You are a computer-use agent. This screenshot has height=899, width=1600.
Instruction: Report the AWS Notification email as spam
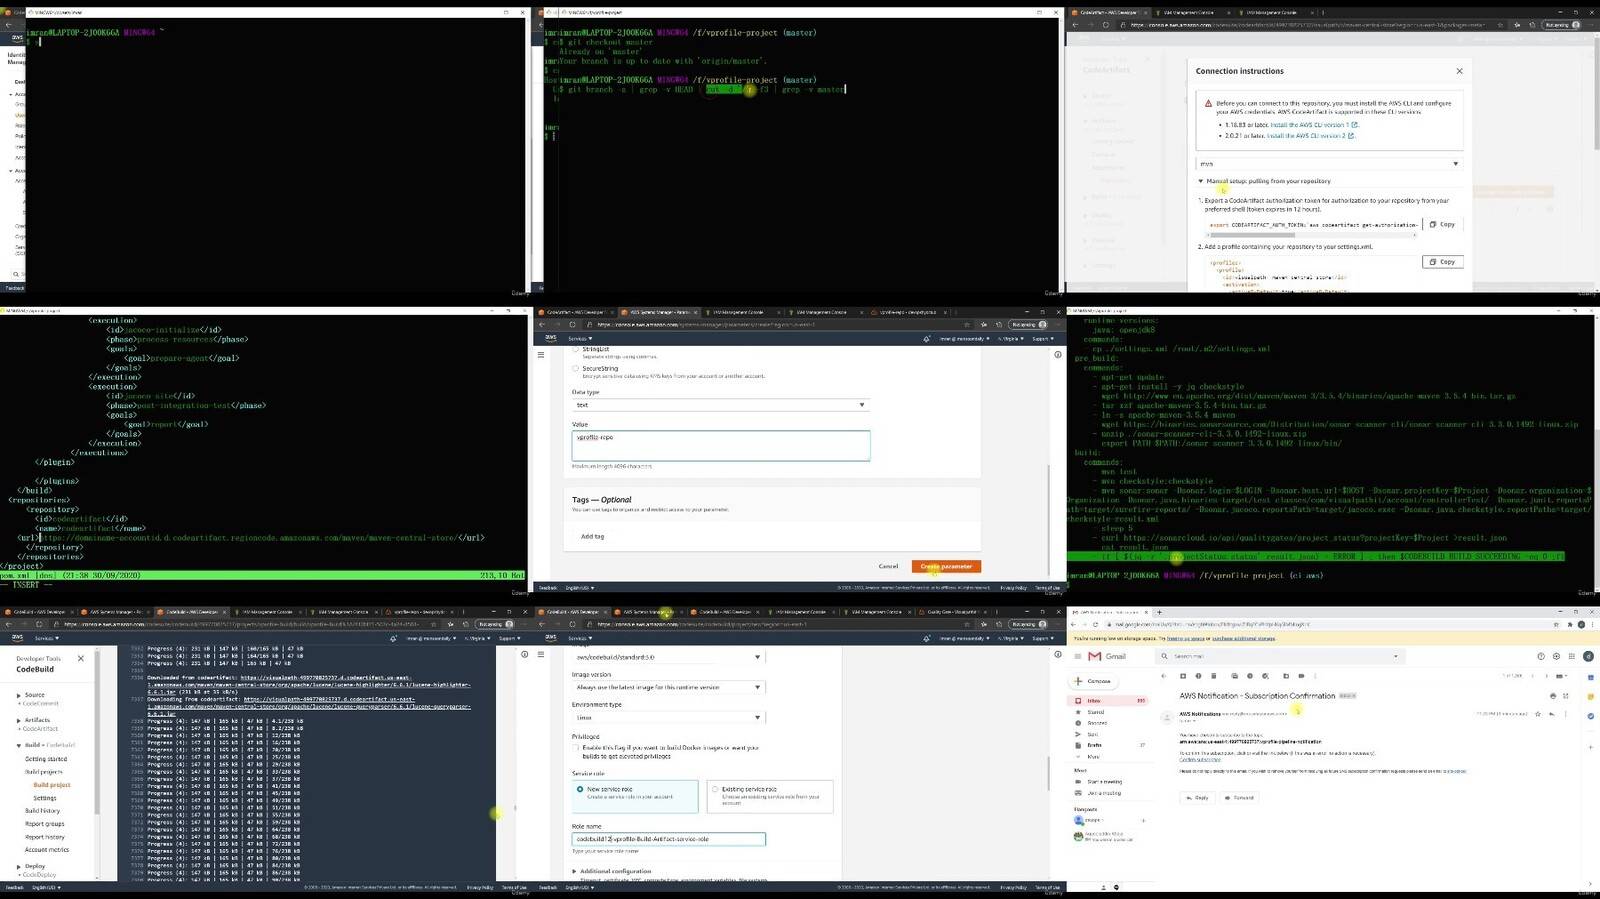pos(1198,676)
